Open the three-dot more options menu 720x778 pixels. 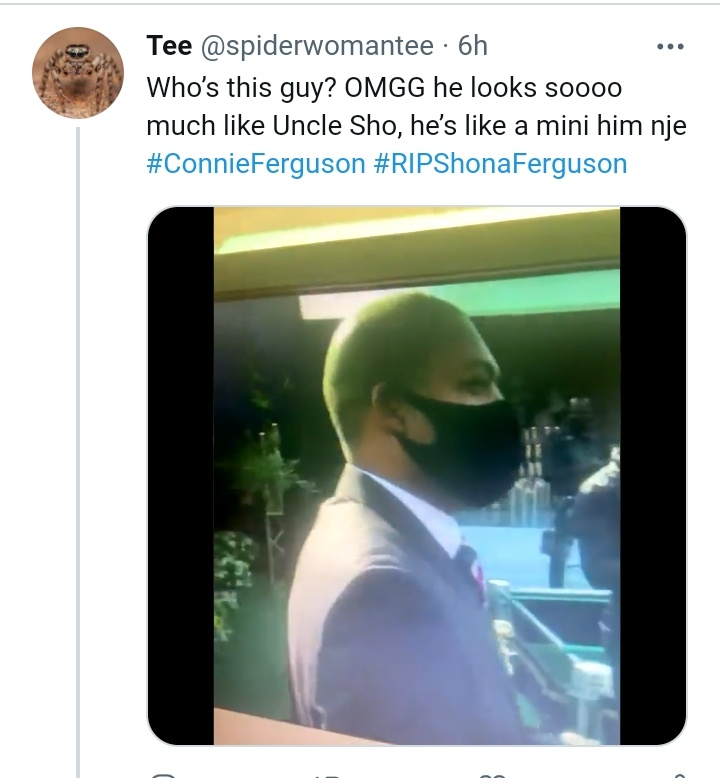668,46
